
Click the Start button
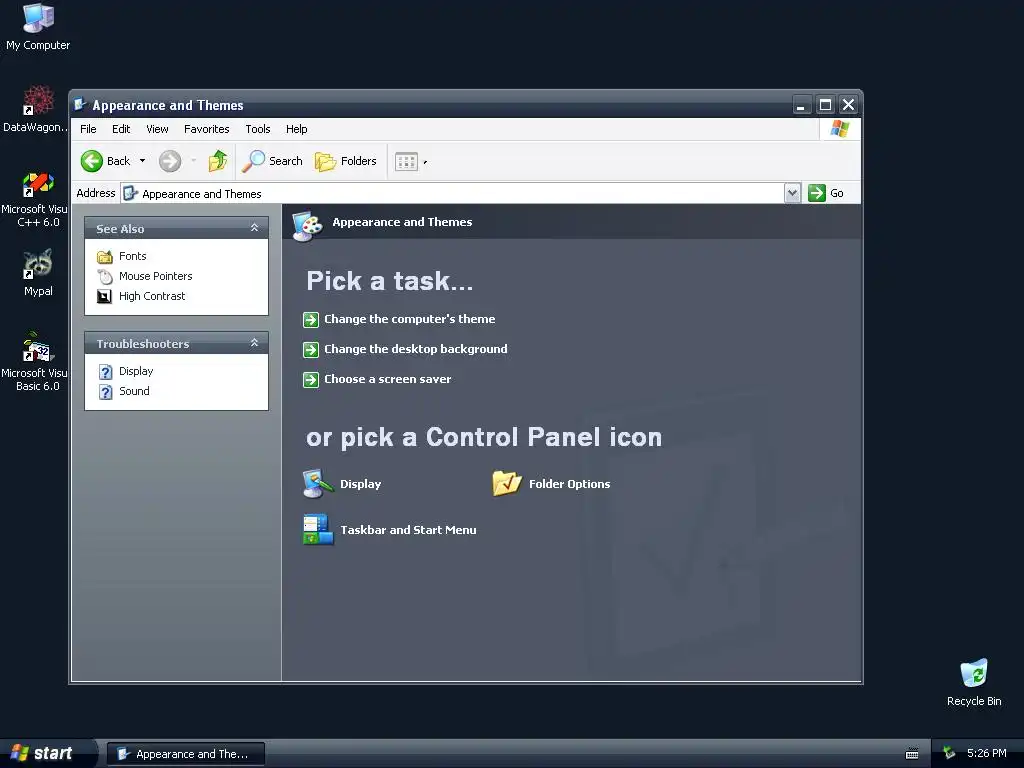coord(47,754)
